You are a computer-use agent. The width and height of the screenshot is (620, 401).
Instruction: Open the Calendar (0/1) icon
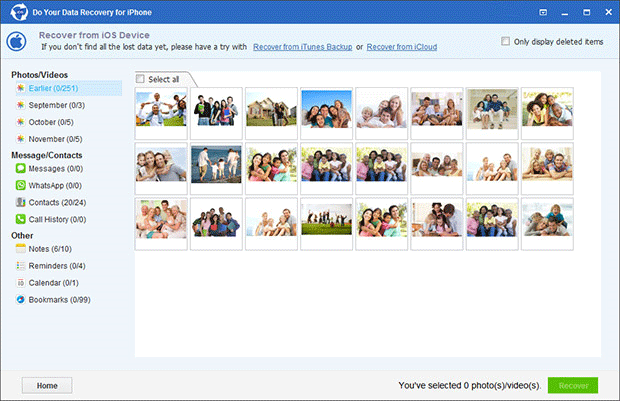tap(20, 283)
